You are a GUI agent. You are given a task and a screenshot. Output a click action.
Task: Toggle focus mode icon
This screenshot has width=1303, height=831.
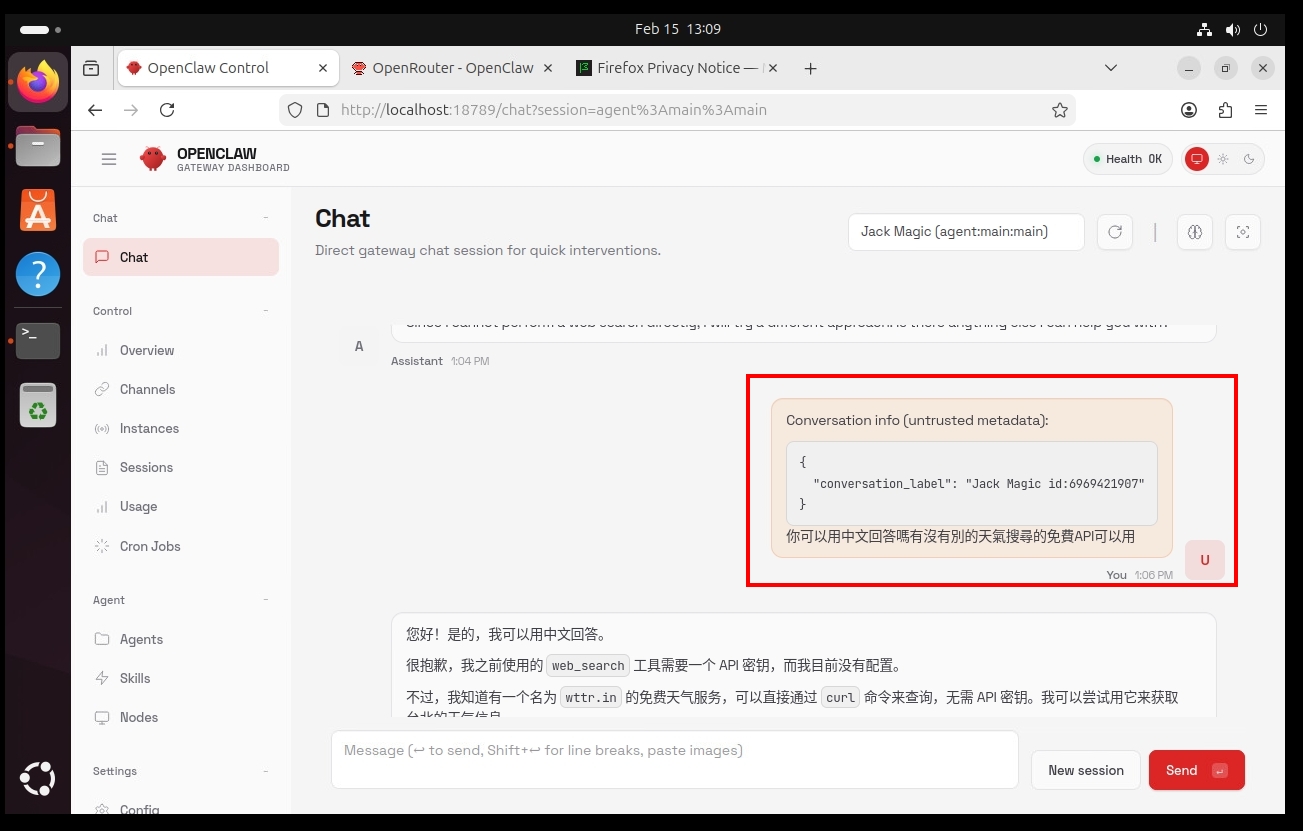1242,232
